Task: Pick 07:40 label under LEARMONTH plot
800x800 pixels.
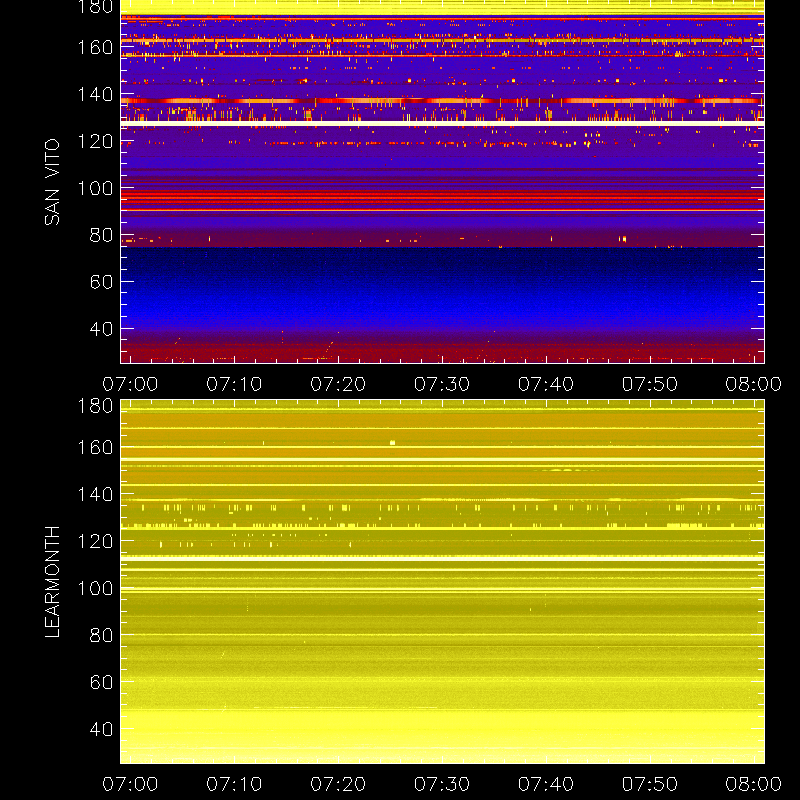Action: tap(546, 784)
